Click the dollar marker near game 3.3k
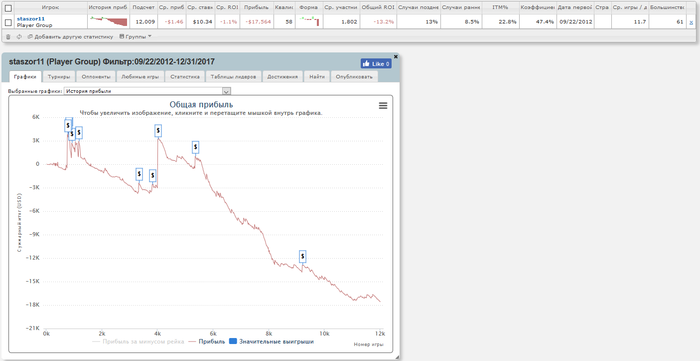The height and width of the screenshot is (361, 700). [139, 174]
